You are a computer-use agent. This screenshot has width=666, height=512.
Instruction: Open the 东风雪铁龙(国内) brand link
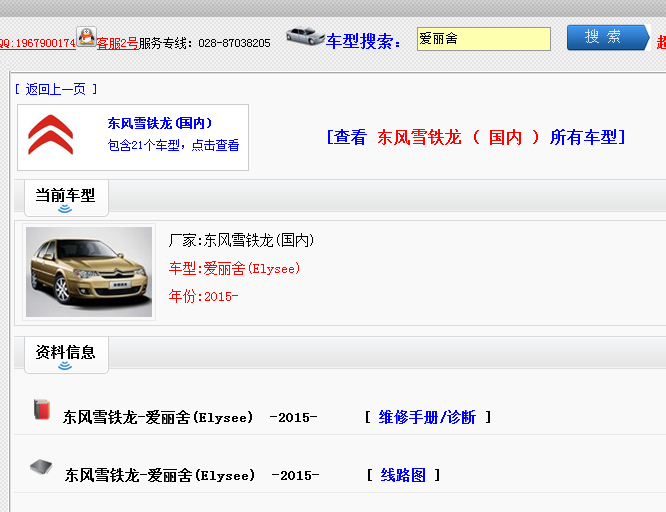(159, 123)
